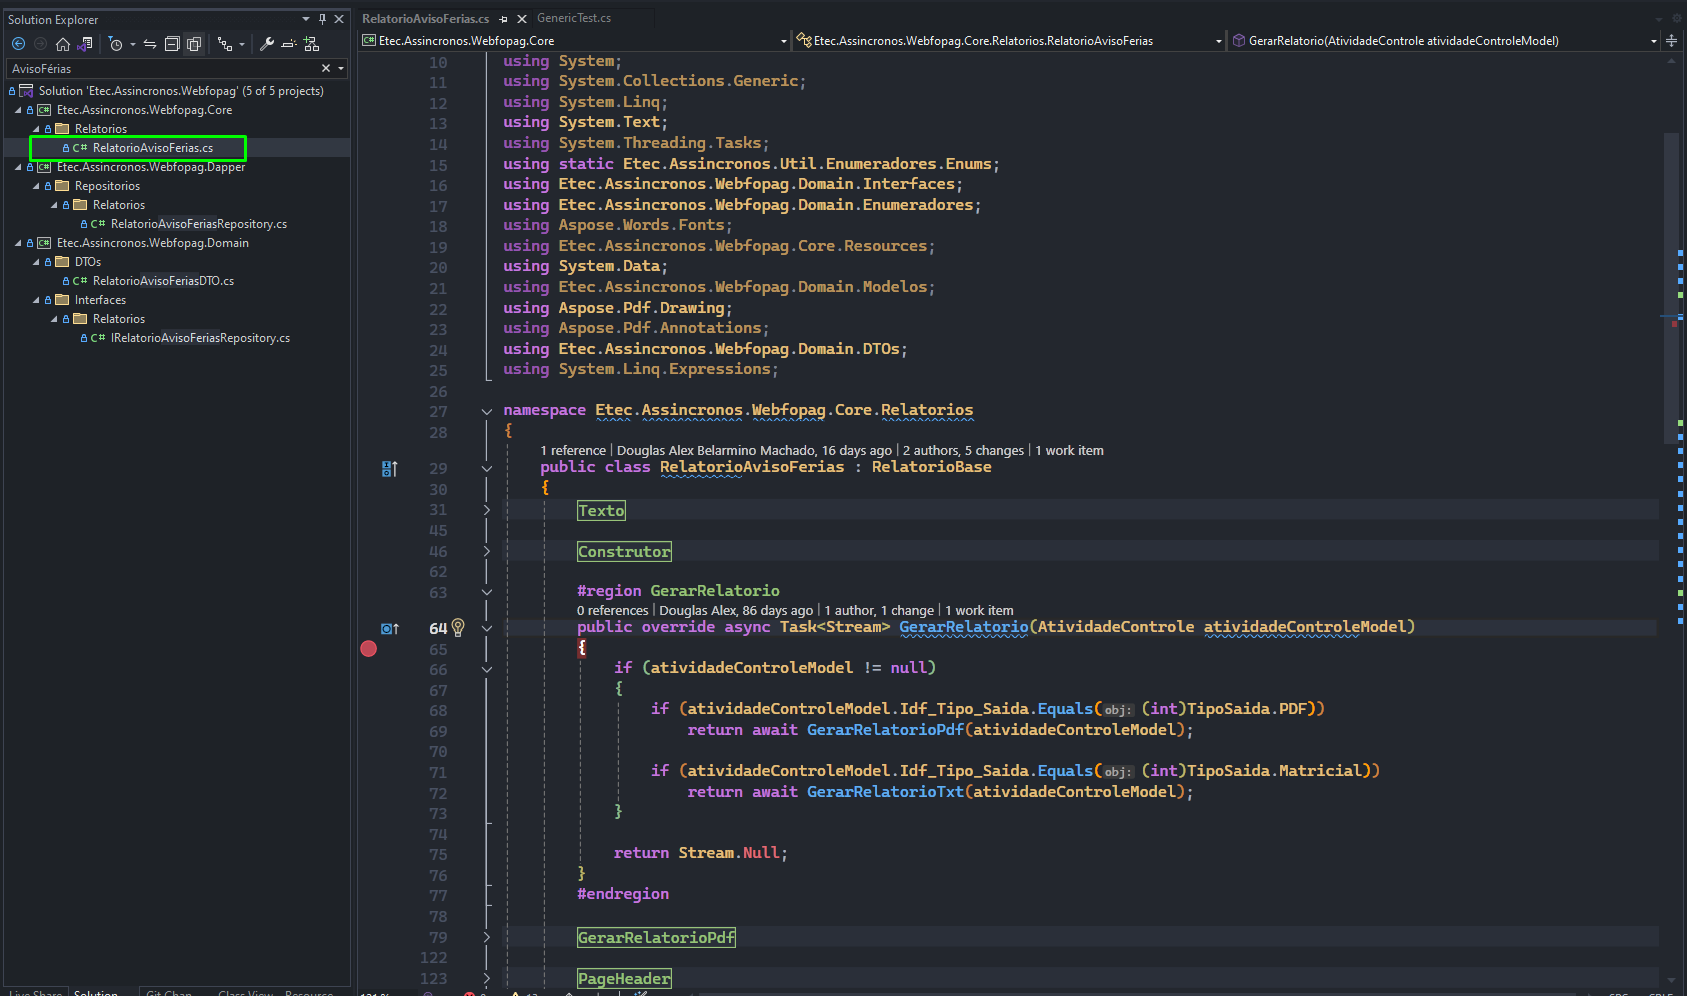The image size is (1687, 996).
Task: Collapse the class block at line 29
Action: (x=487, y=468)
